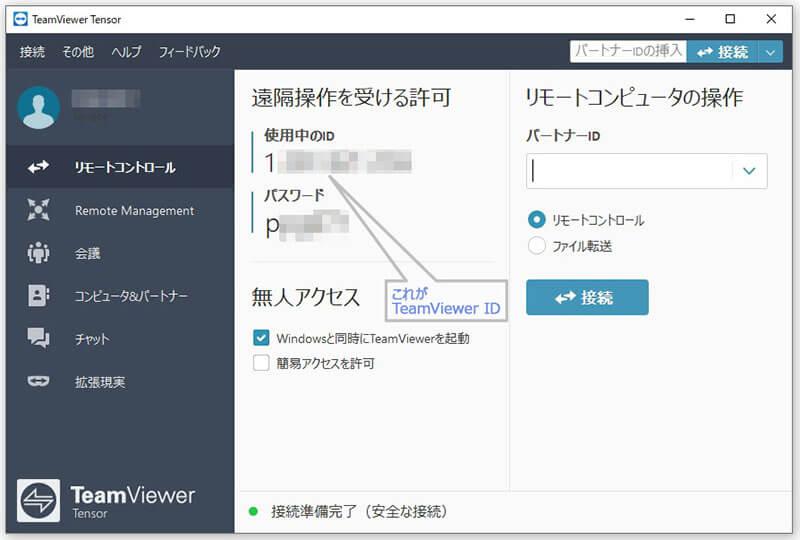Open the チャット section
The height and width of the screenshot is (540, 800).
[x=120, y=339]
